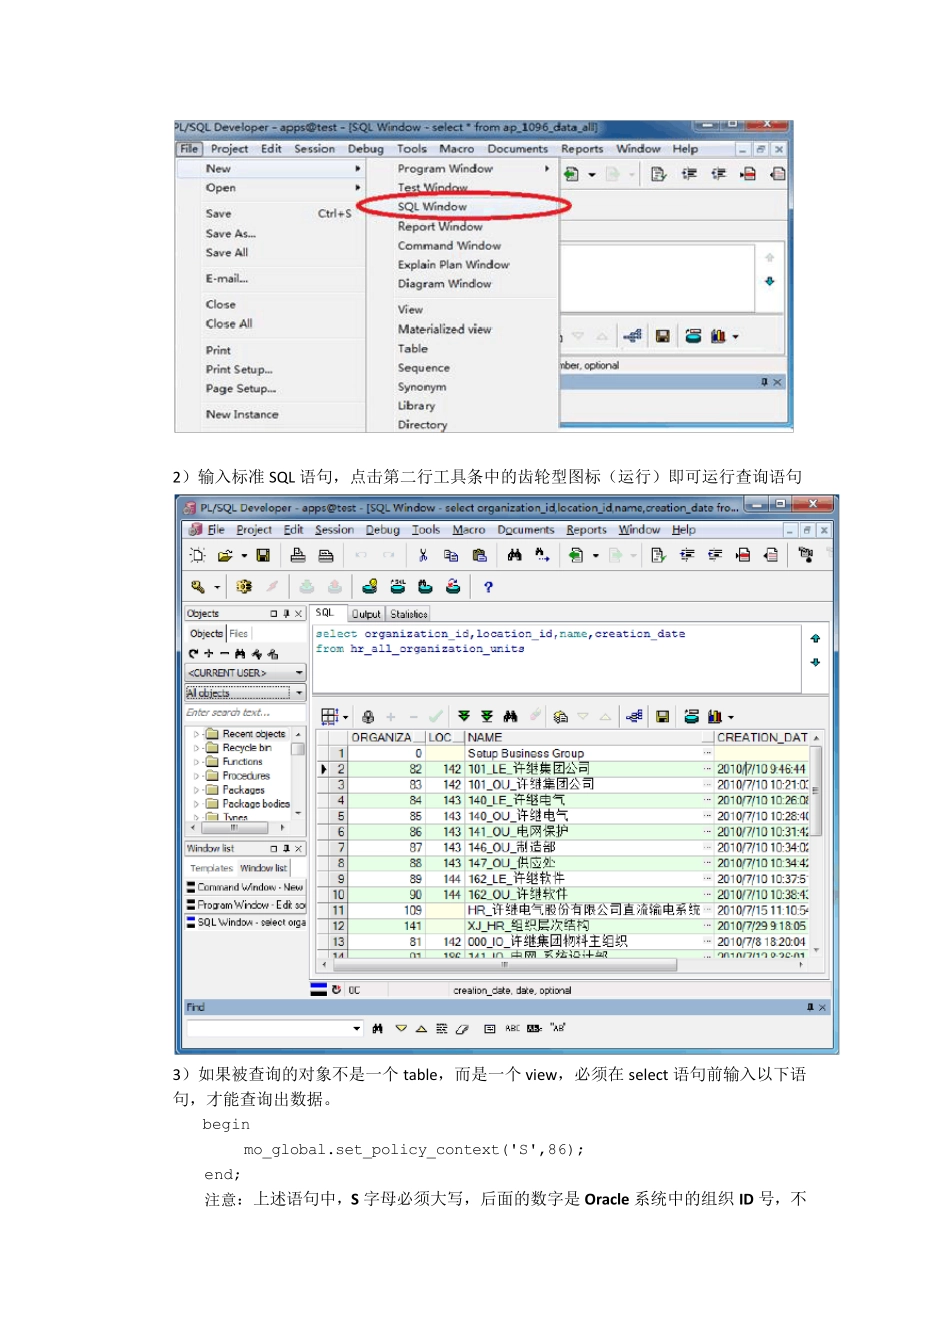
Task: Open the grid view dropdown above the results
Action: tap(346, 716)
